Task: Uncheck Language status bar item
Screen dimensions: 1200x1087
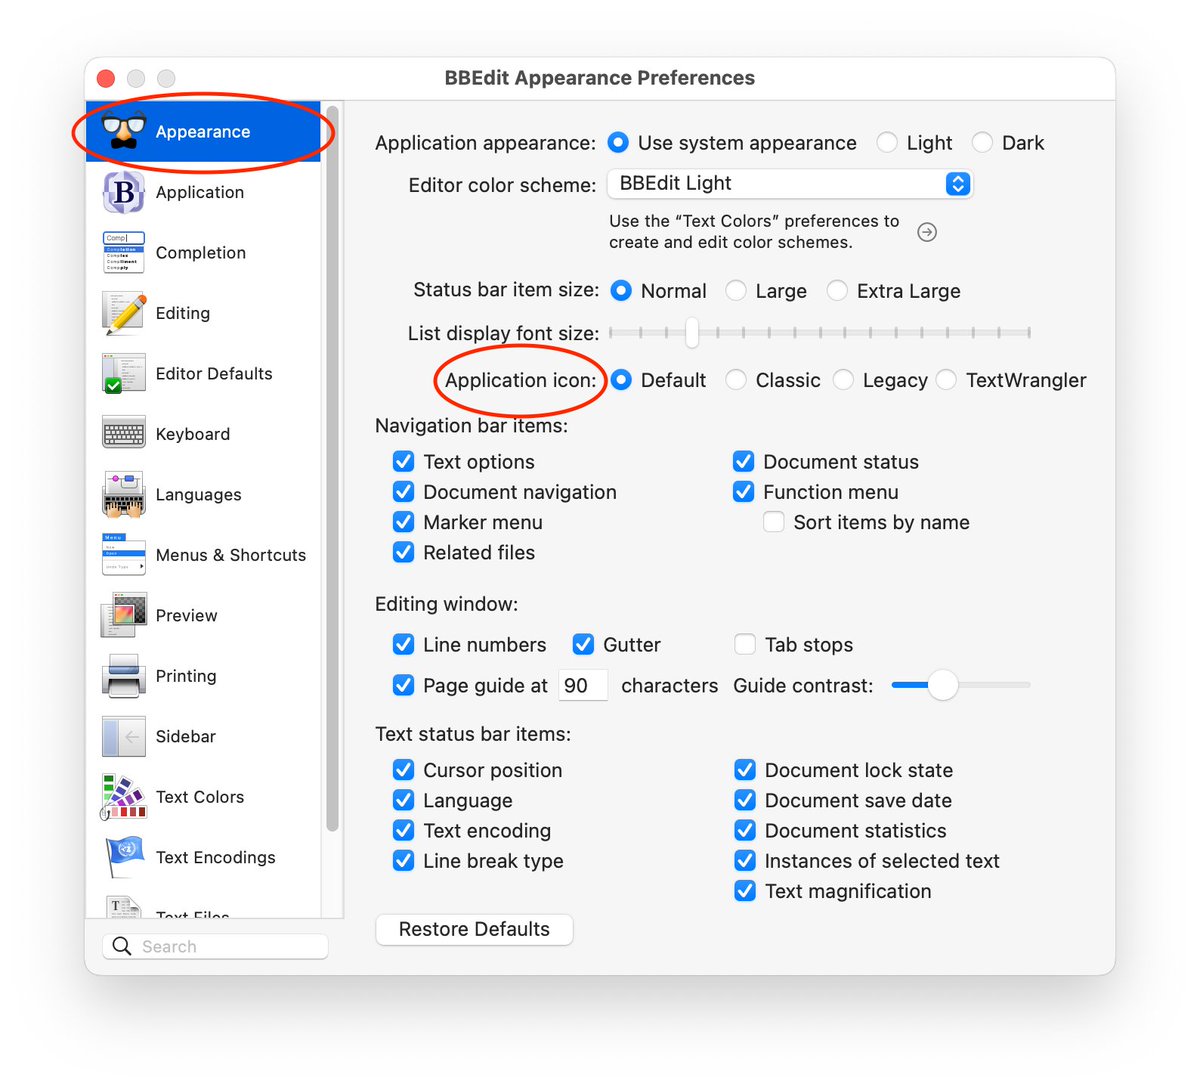Action: pyautogui.click(x=403, y=800)
